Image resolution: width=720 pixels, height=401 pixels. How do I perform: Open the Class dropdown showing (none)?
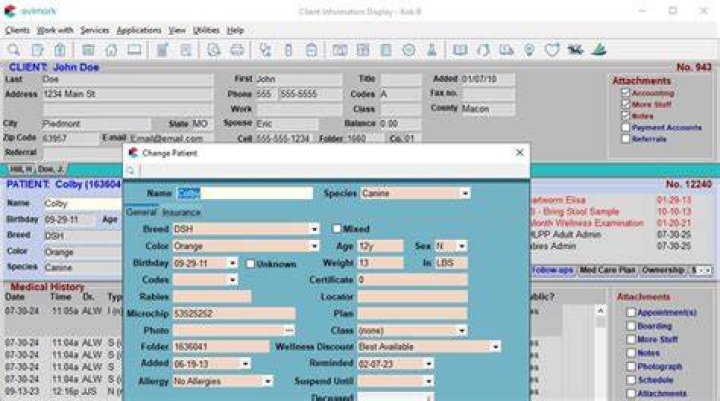(x=461, y=330)
